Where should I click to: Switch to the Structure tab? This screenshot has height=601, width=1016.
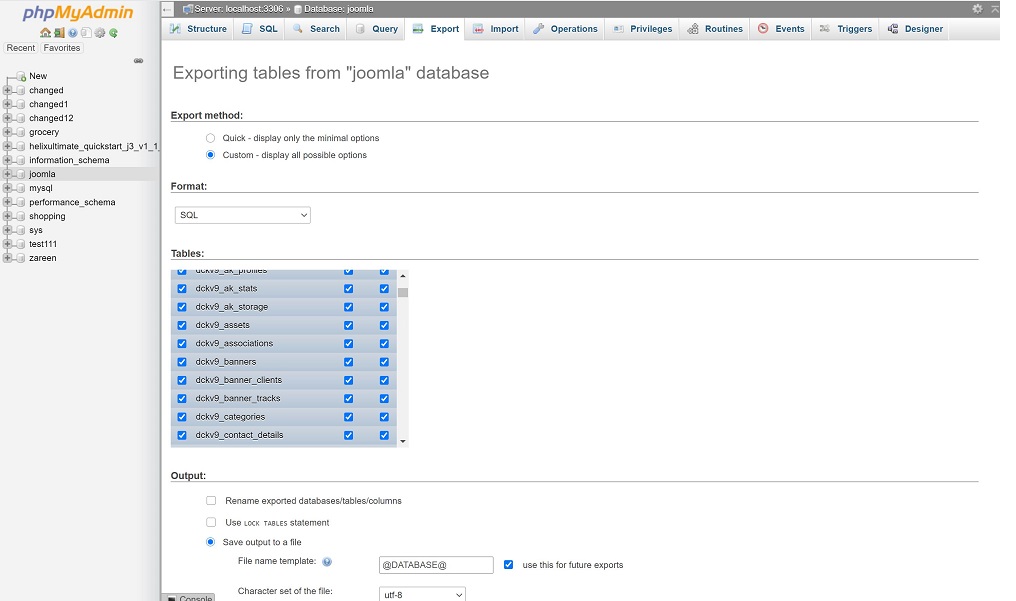pos(198,29)
